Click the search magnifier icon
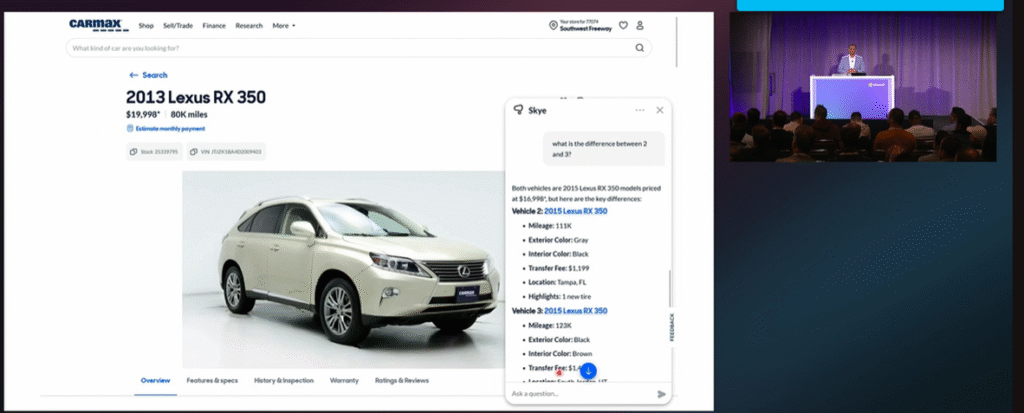This screenshot has width=1024, height=413. tap(639, 48)
